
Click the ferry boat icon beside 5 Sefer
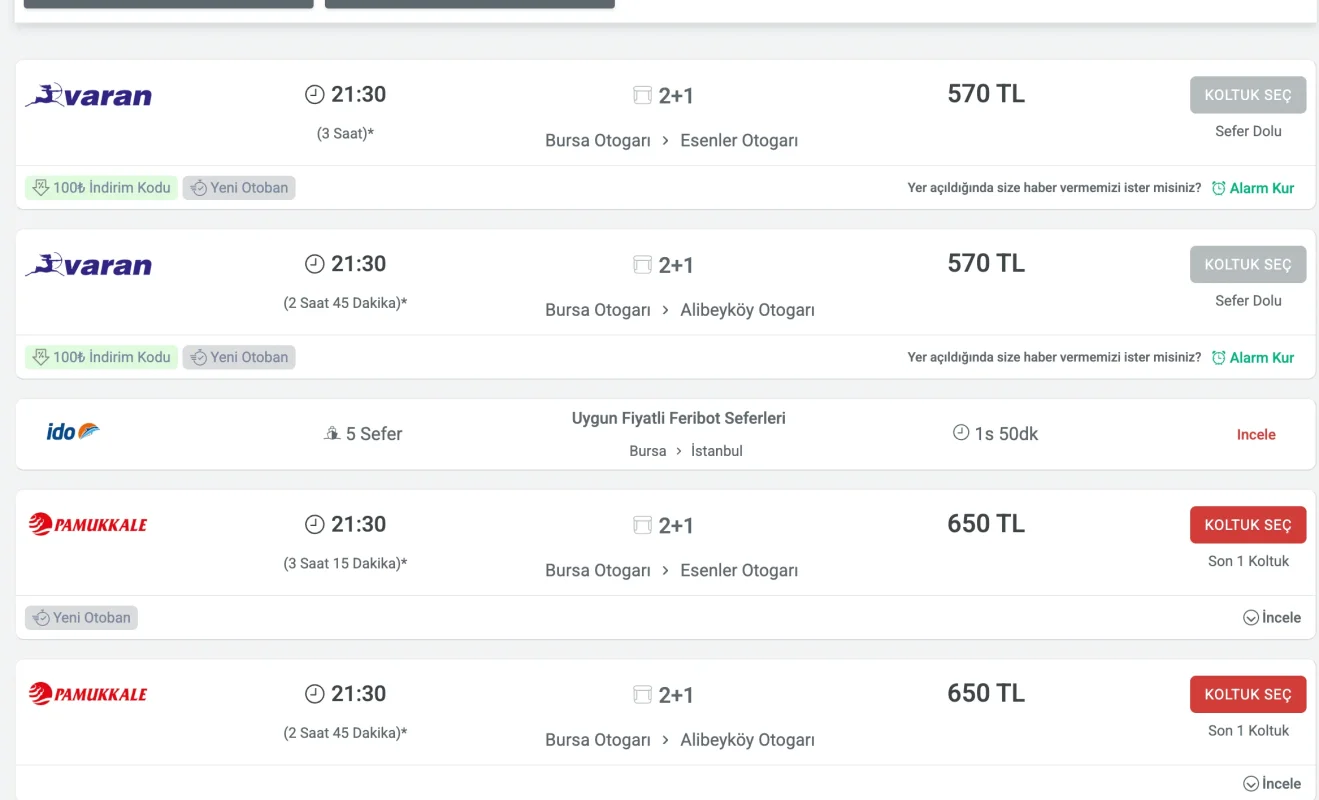tap(332, 434)
